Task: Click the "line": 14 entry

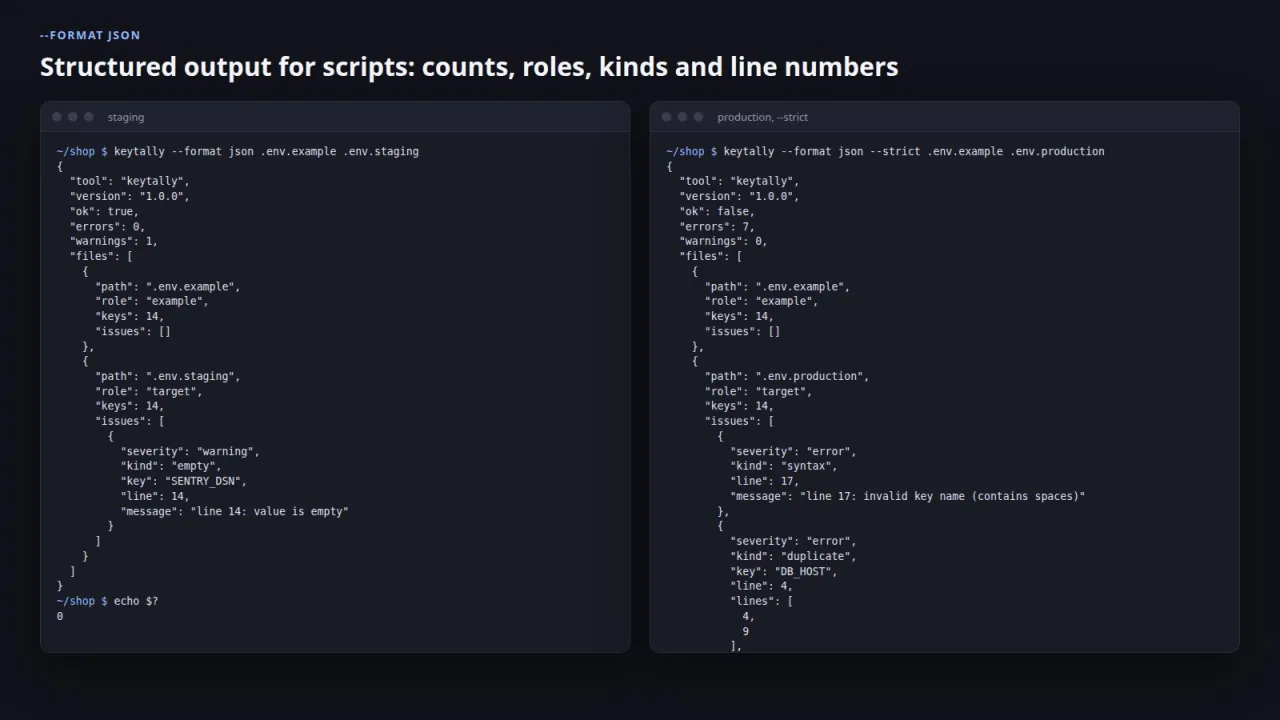Action: [155, 496]
